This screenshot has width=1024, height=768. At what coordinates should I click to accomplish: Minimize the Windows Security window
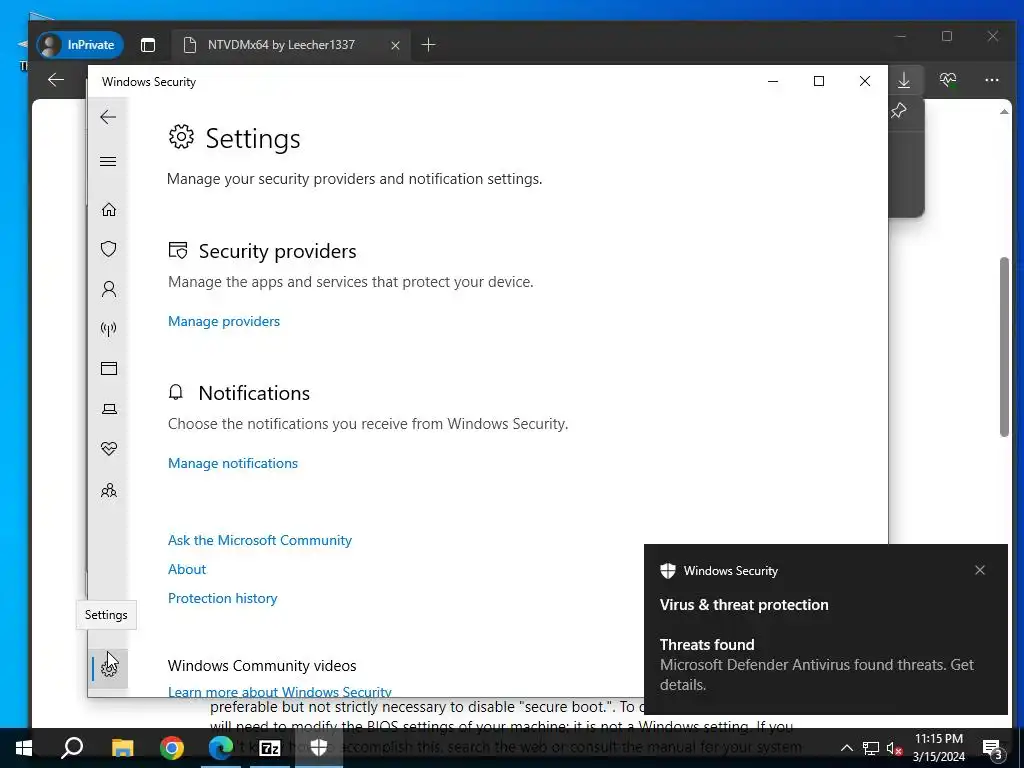tap(773, 81)
